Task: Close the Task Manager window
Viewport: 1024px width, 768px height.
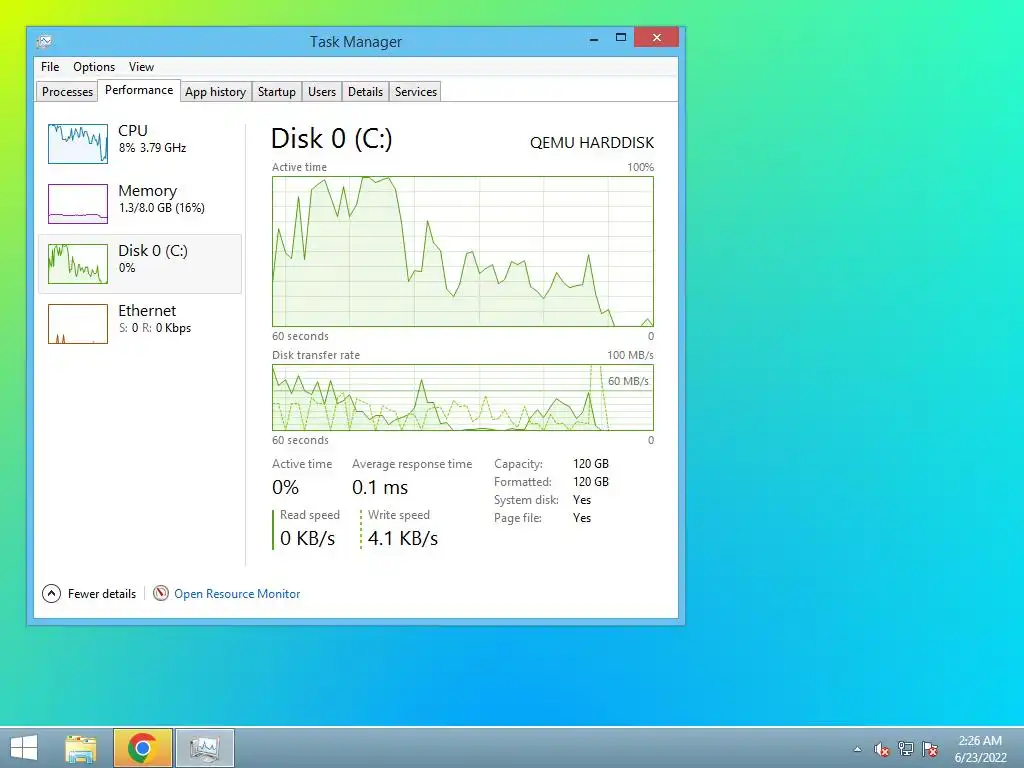Action: tap(656, 37)
